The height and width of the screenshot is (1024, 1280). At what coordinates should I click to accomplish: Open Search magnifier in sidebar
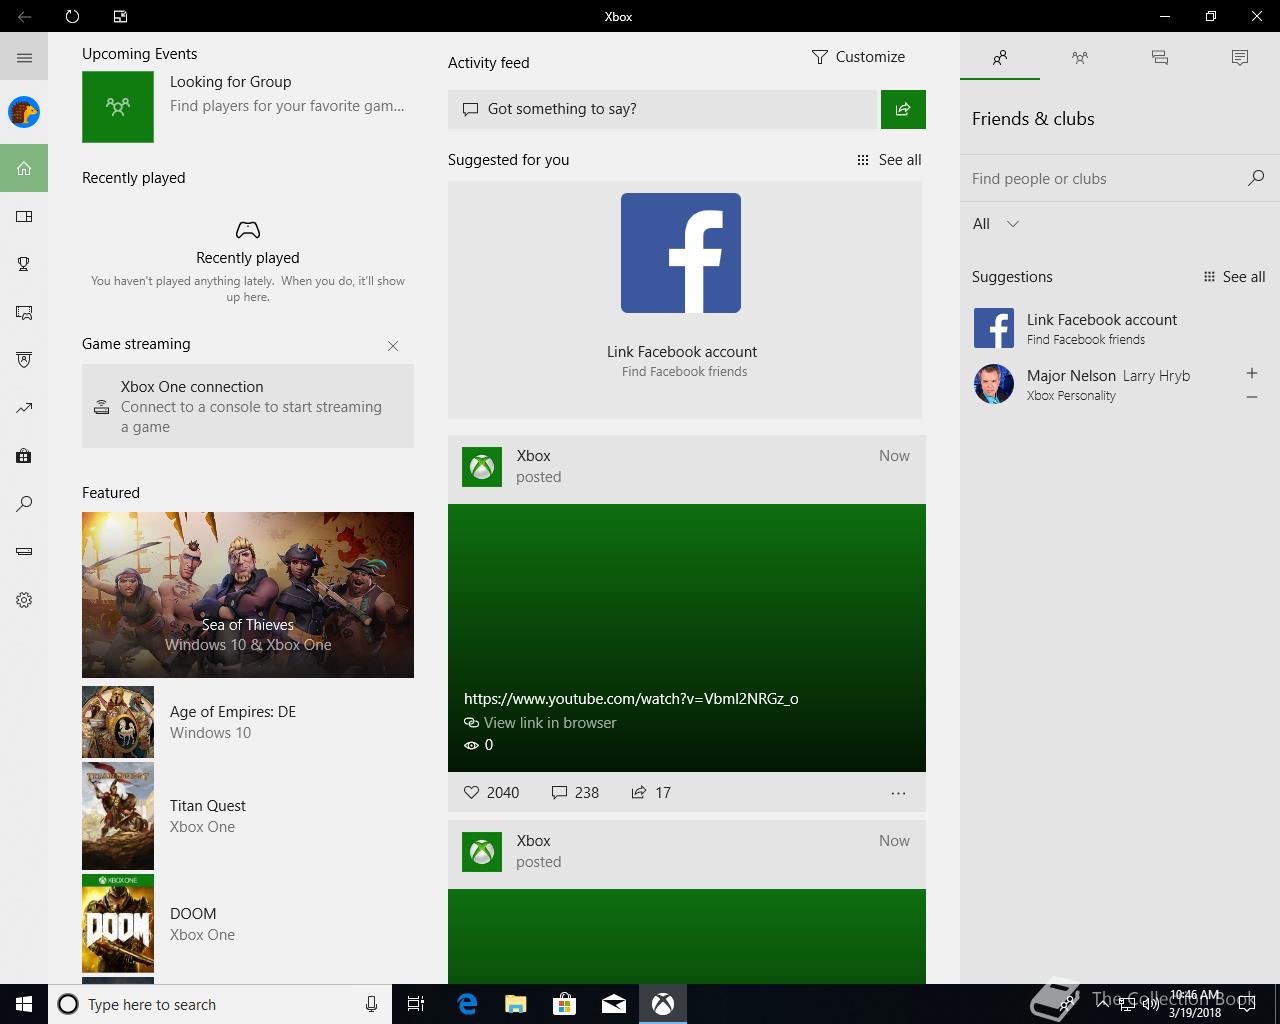tap(24, 504)
